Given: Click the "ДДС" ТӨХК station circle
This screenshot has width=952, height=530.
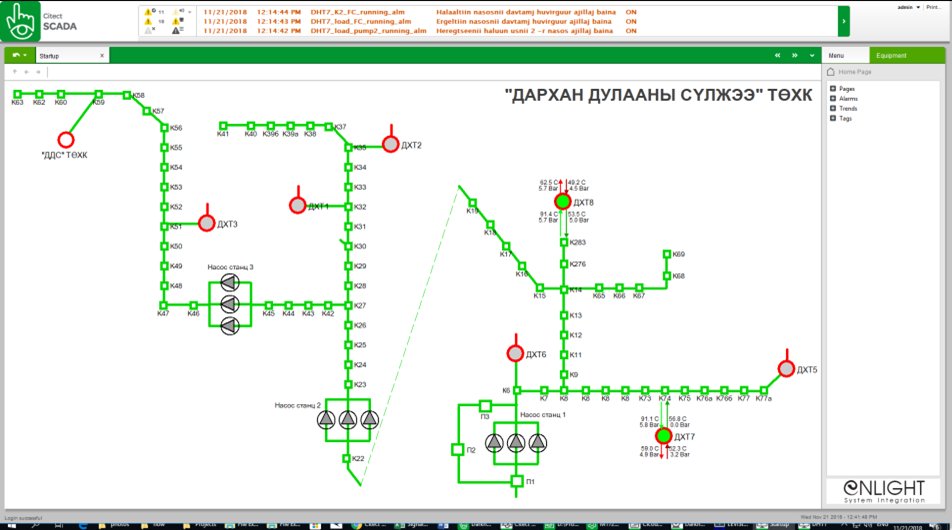Looking at the screenshot, I should pyautogui.click(x=66, y=140).
